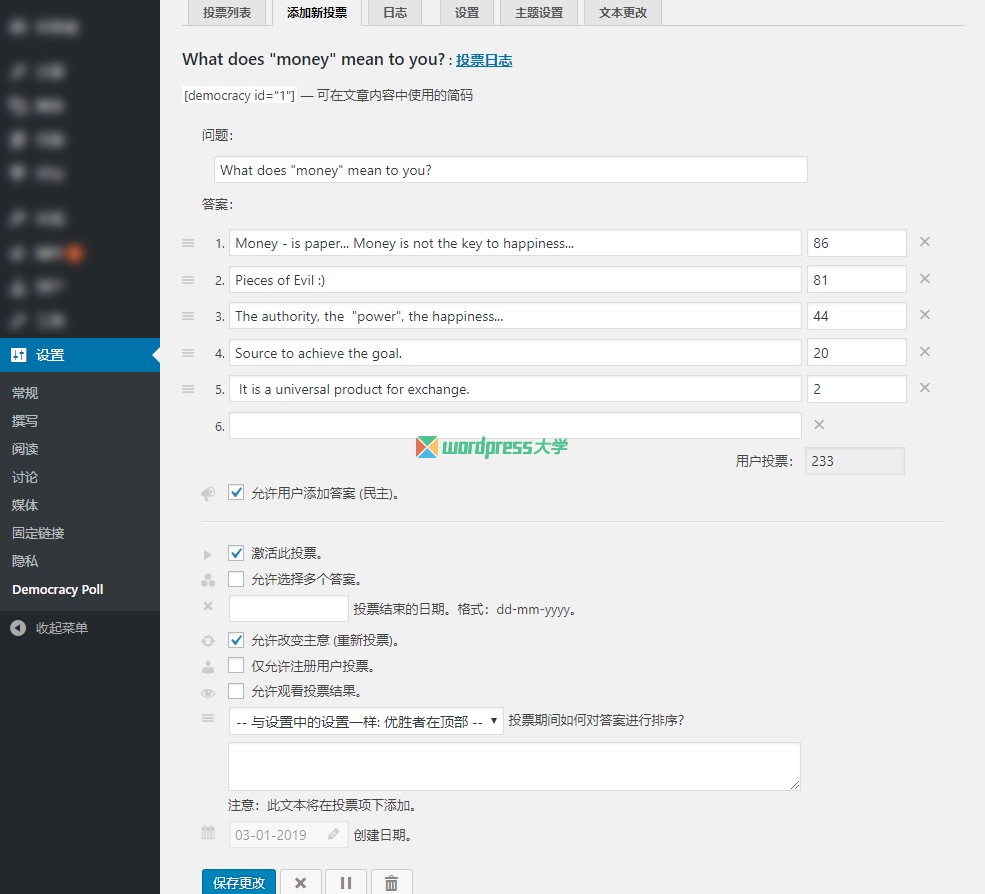This screenshot has height=894, width=985.
Task: Click the note textarea below sorting
Action: pos(514,766)
